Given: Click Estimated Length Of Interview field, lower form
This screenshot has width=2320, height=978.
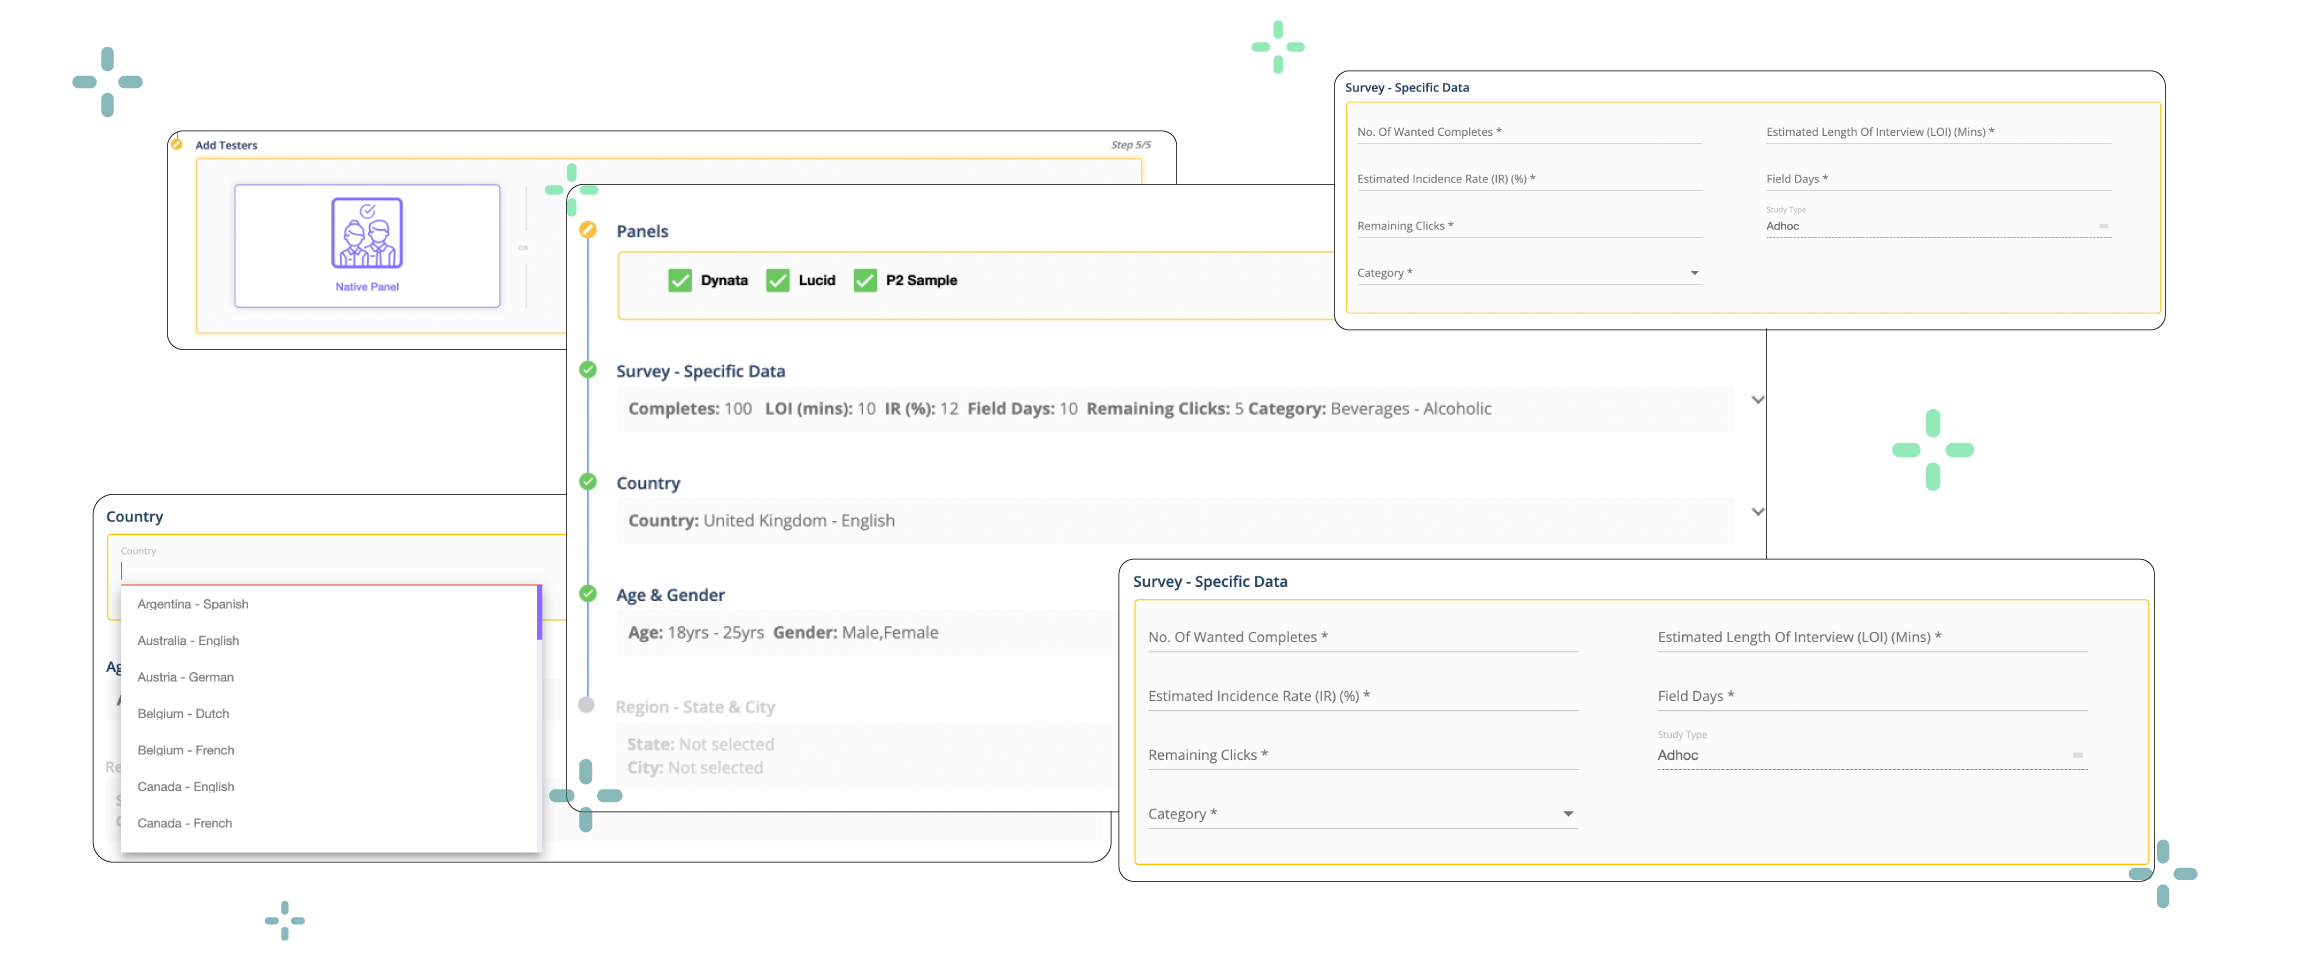Looking at the screenshot, I should [1872, 637].
